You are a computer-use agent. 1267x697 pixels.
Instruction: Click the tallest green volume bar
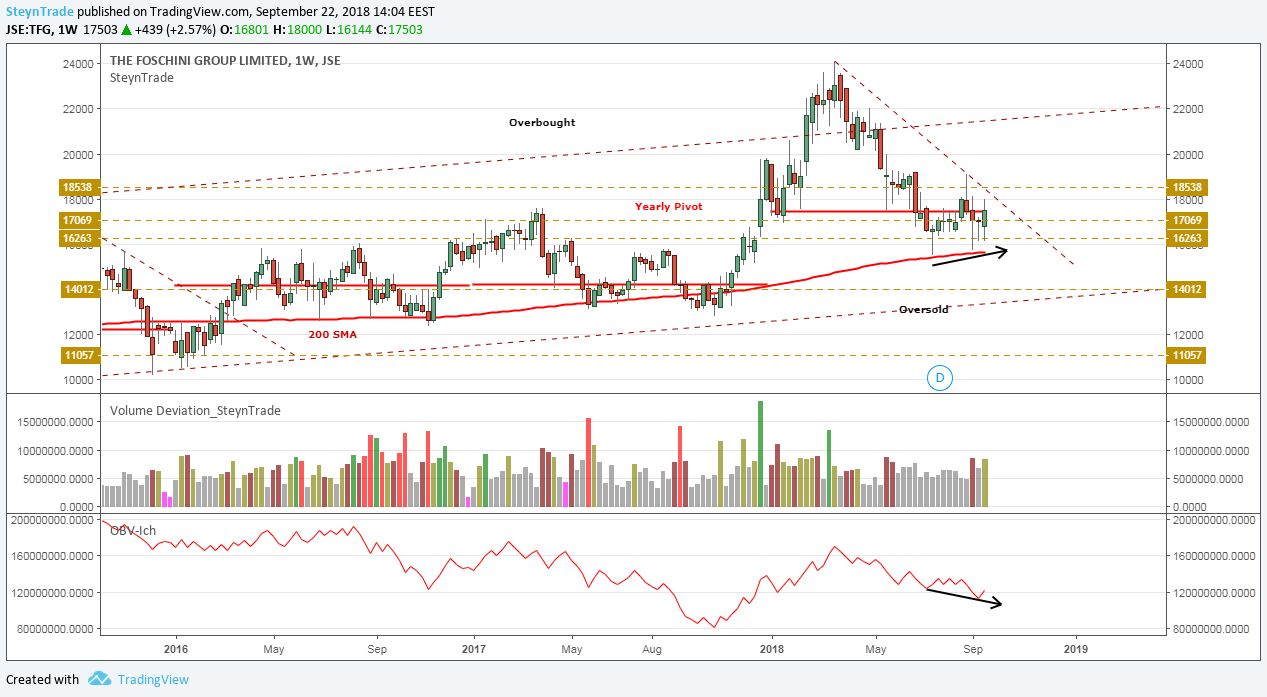(x=760, y=453)
